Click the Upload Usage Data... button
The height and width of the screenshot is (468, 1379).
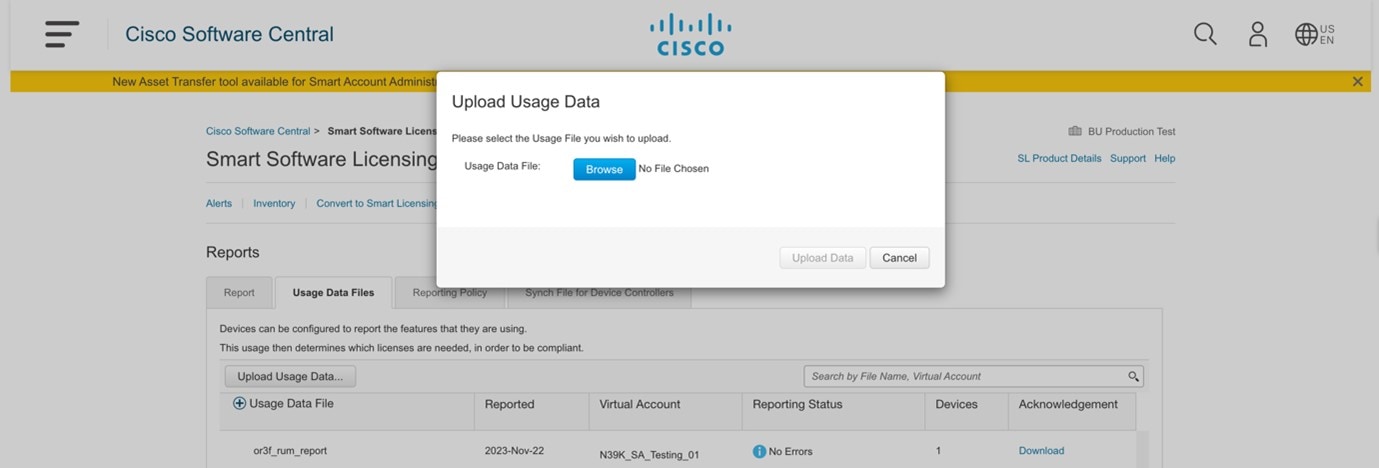(290, 376)
